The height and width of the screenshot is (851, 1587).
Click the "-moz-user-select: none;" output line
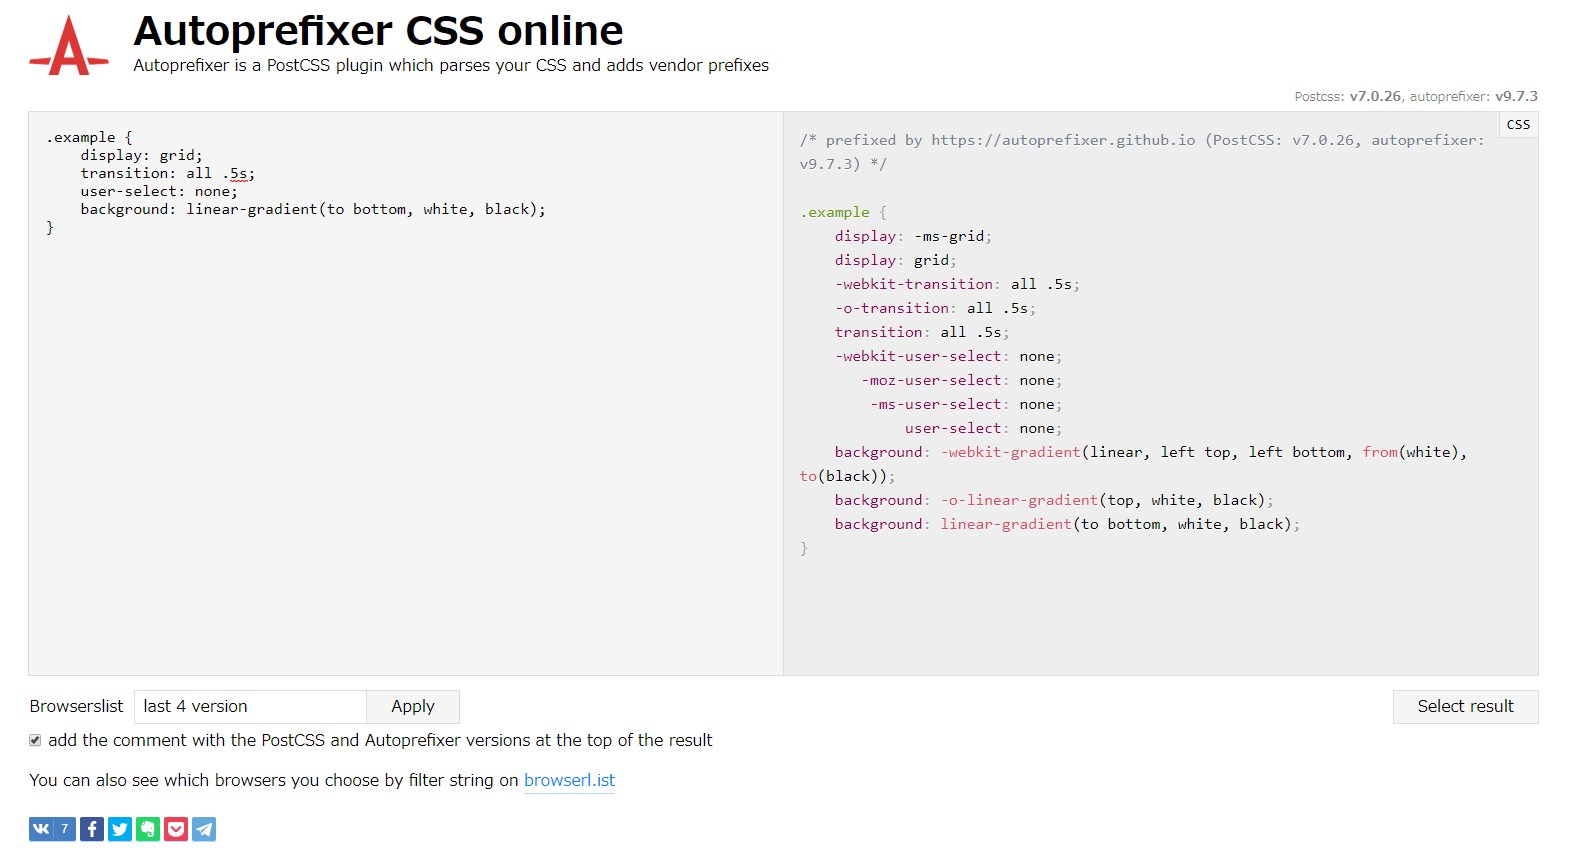pos(961,380)
